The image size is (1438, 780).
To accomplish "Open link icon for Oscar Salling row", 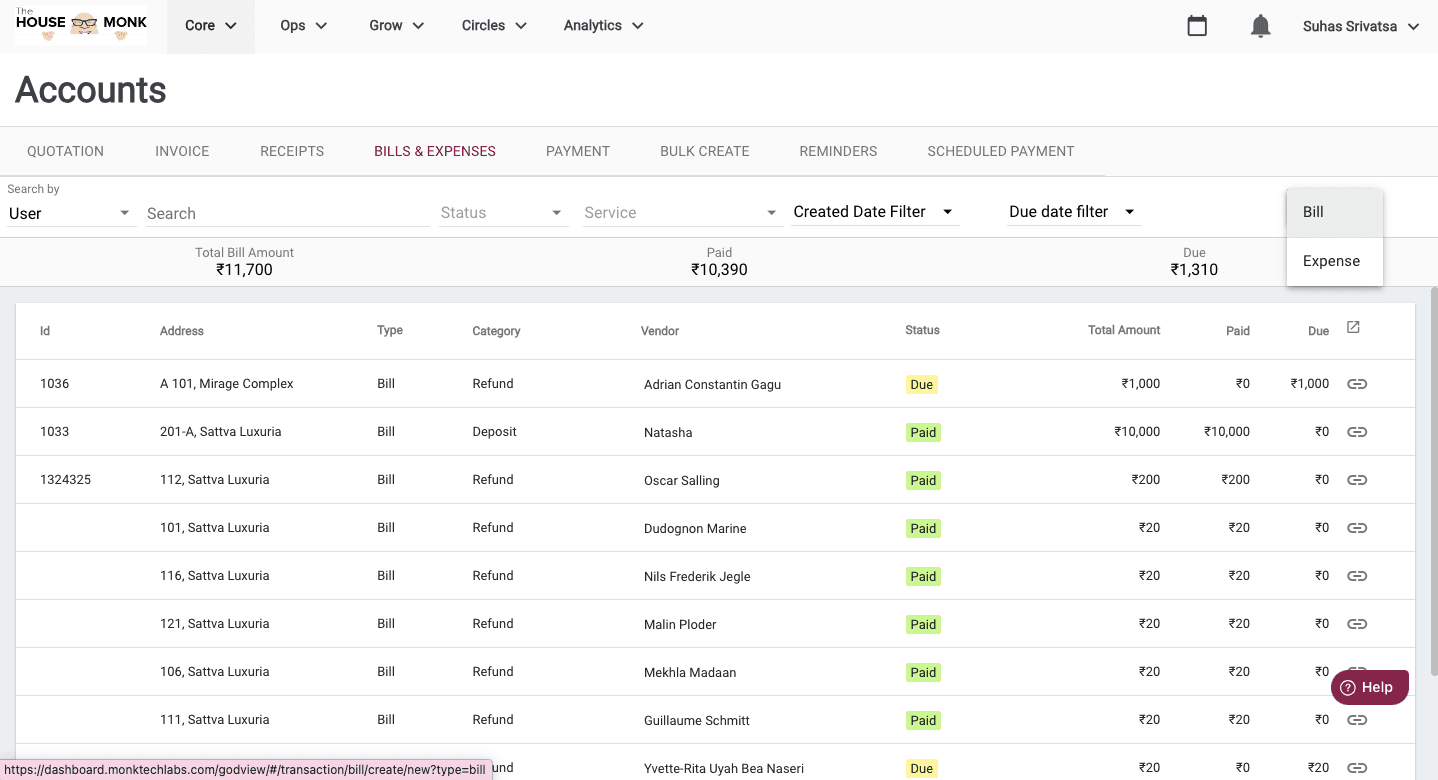I will (1357, 480).
